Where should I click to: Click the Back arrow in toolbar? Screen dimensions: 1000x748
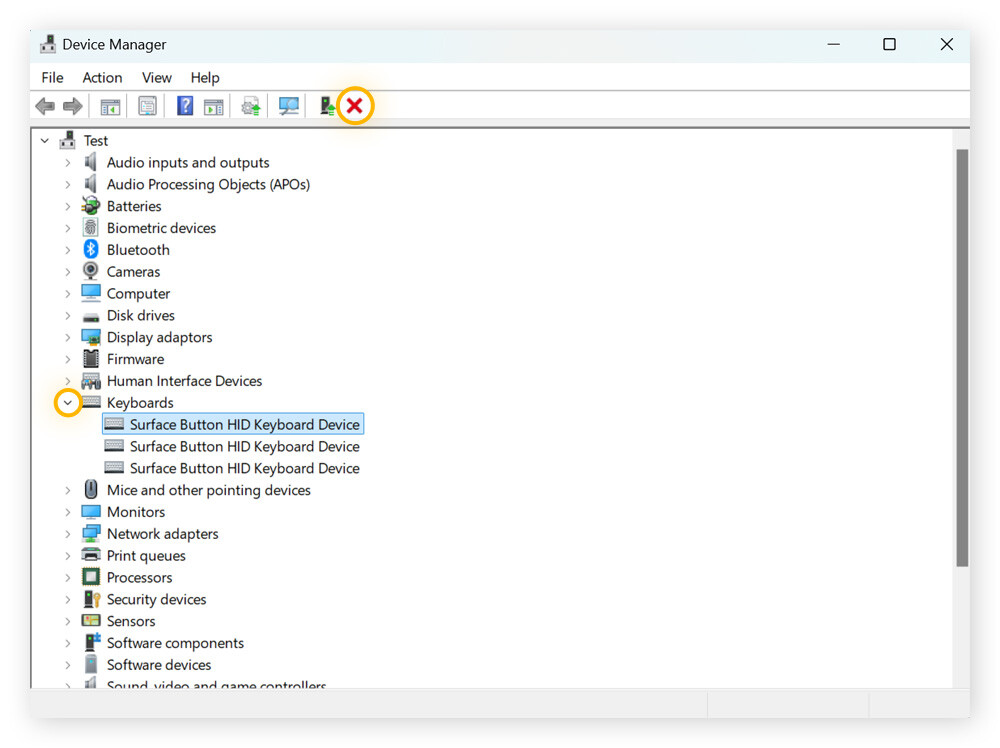(45, 106)
